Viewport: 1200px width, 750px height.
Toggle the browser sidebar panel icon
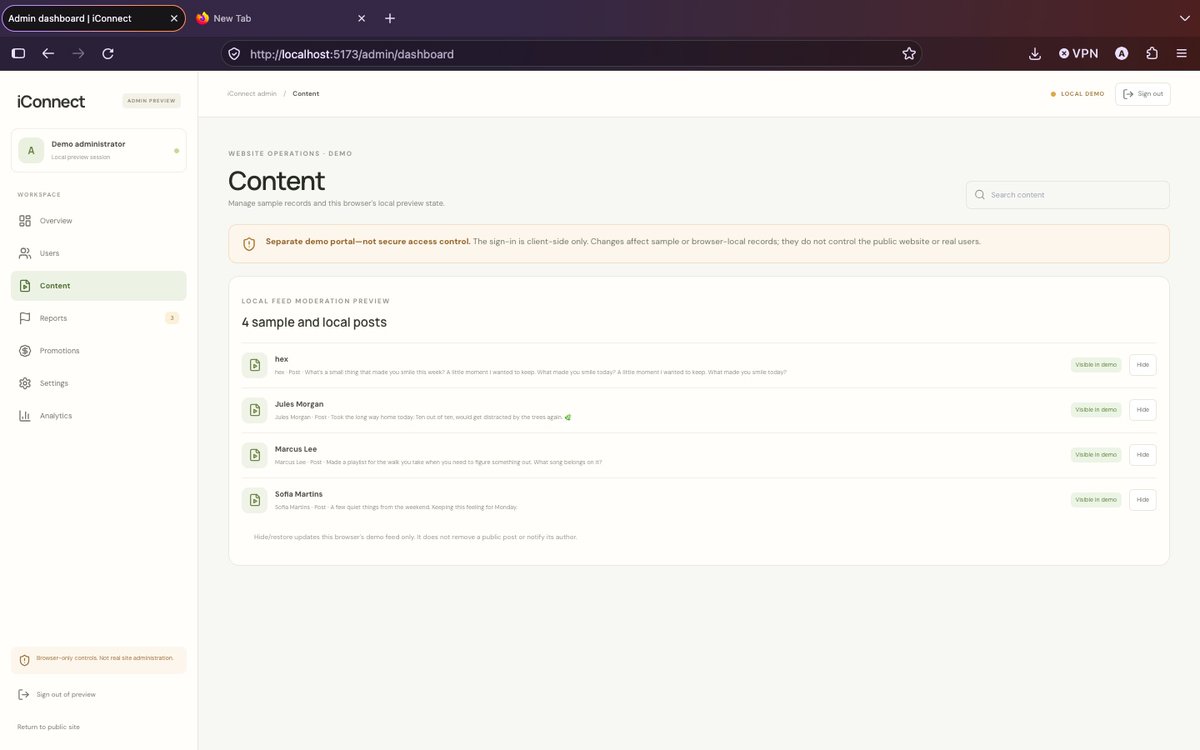pyautogui.click(x=18, y=54)
